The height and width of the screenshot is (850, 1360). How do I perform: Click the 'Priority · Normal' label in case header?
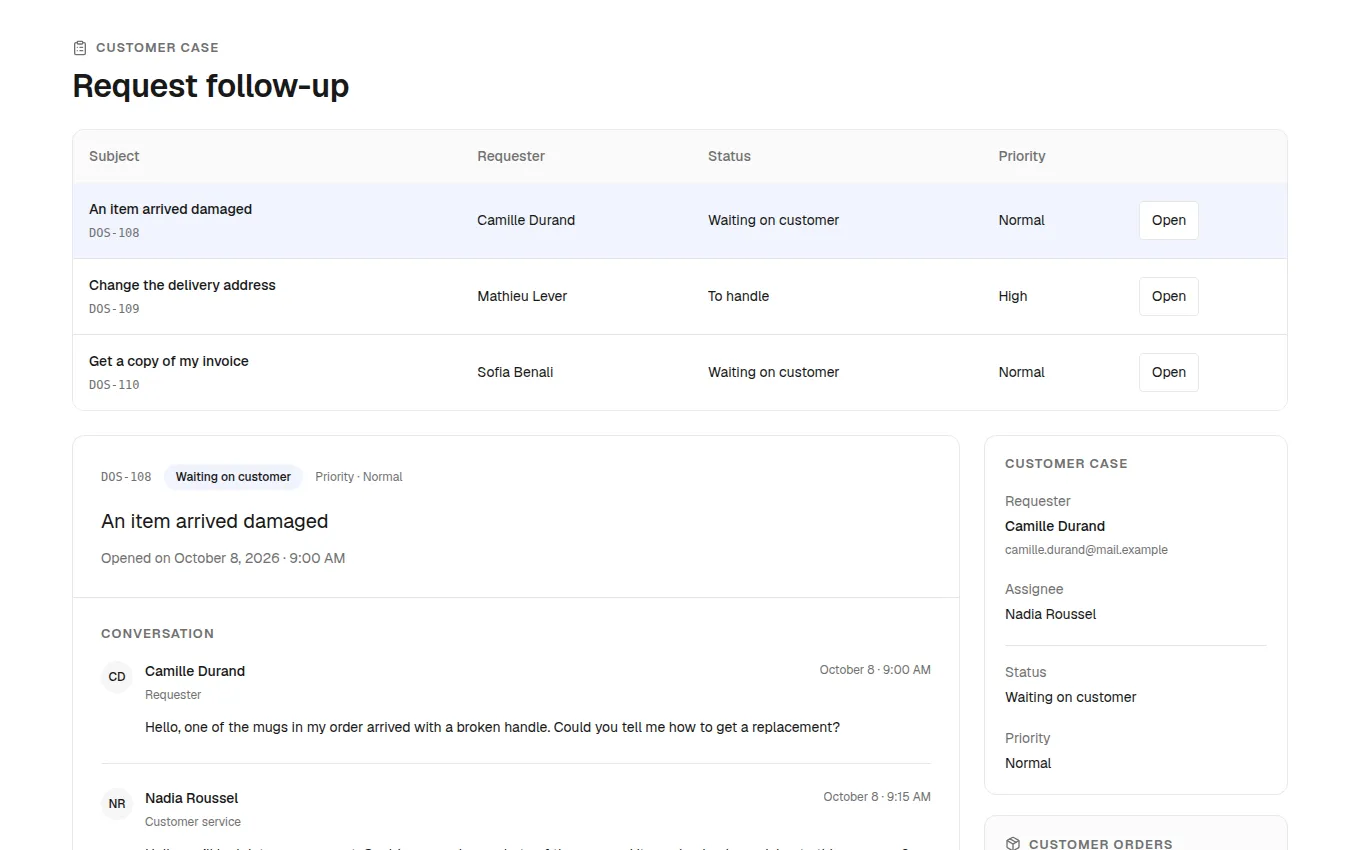pos(358,477)
